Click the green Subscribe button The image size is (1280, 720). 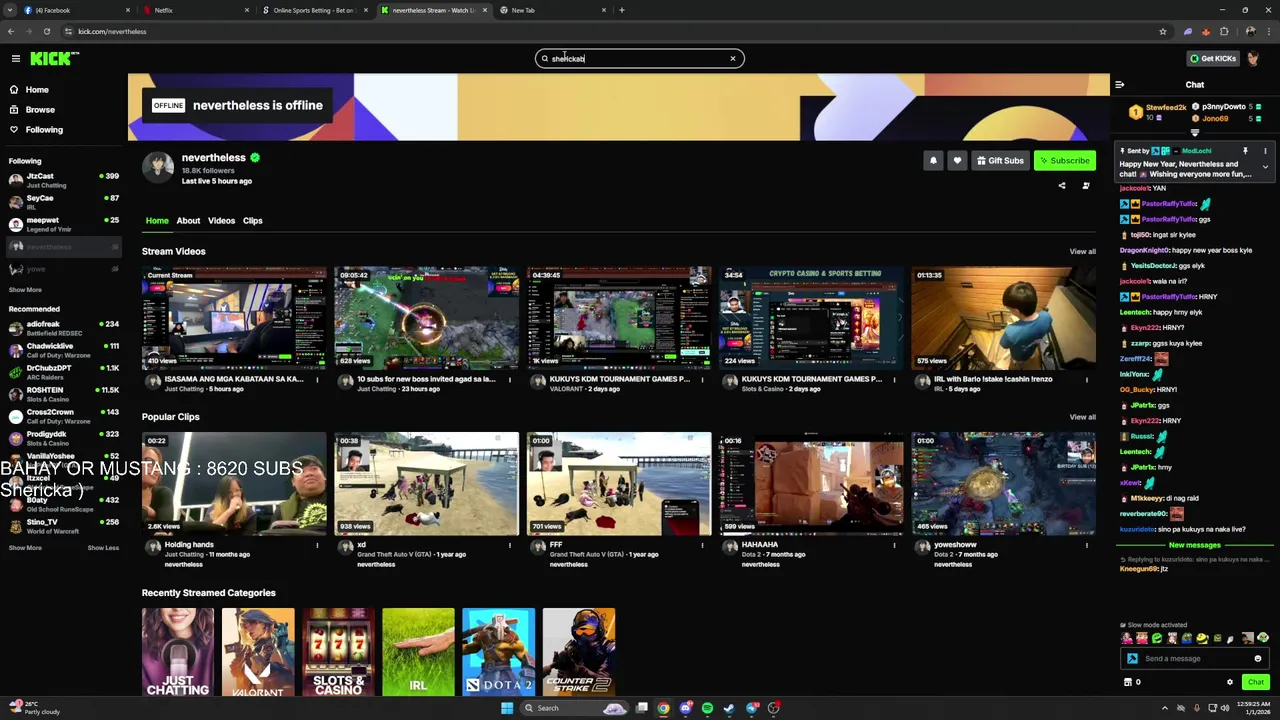pyautogui.click(x=1064, y=160)
